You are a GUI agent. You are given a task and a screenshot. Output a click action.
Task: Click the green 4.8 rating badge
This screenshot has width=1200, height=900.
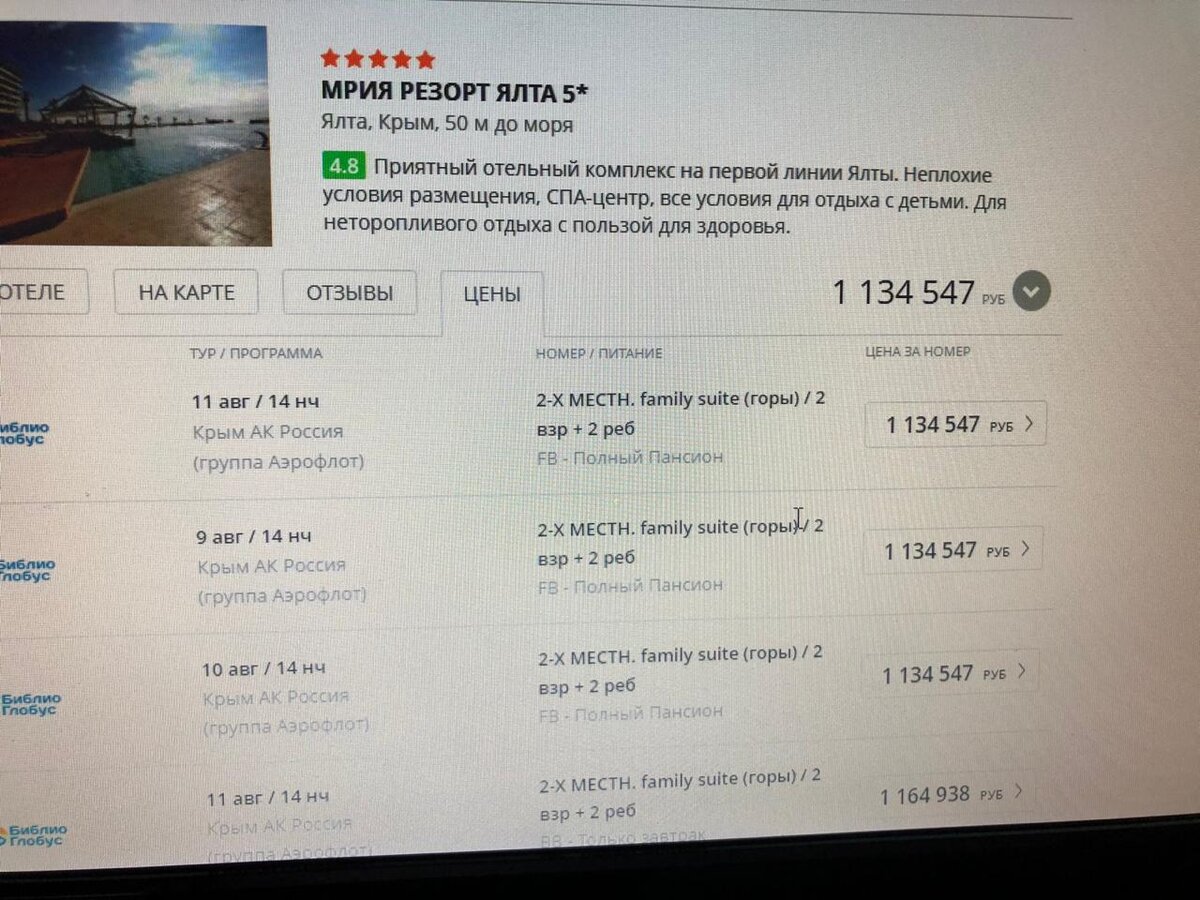click(344, 166)
